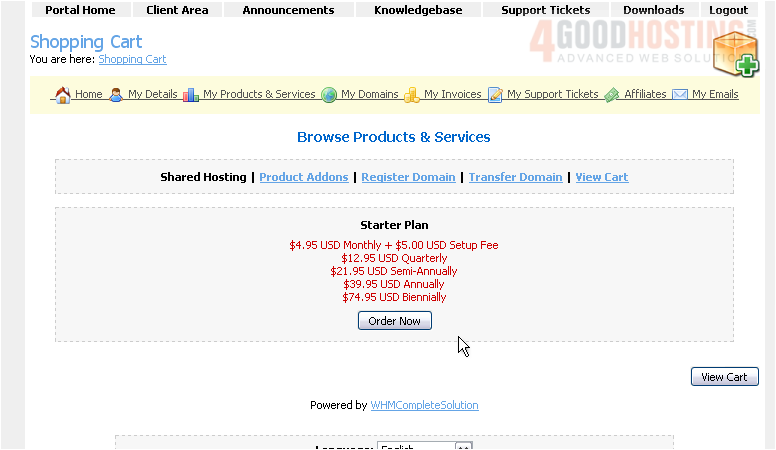776x450 pixels.
Task: Open the Register Domain link
Action: [408, 177]
